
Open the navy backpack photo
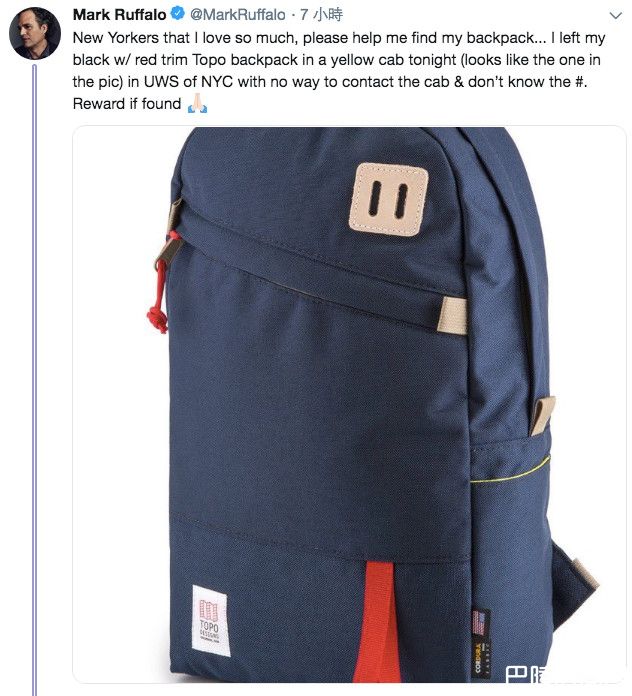[349, 404]
